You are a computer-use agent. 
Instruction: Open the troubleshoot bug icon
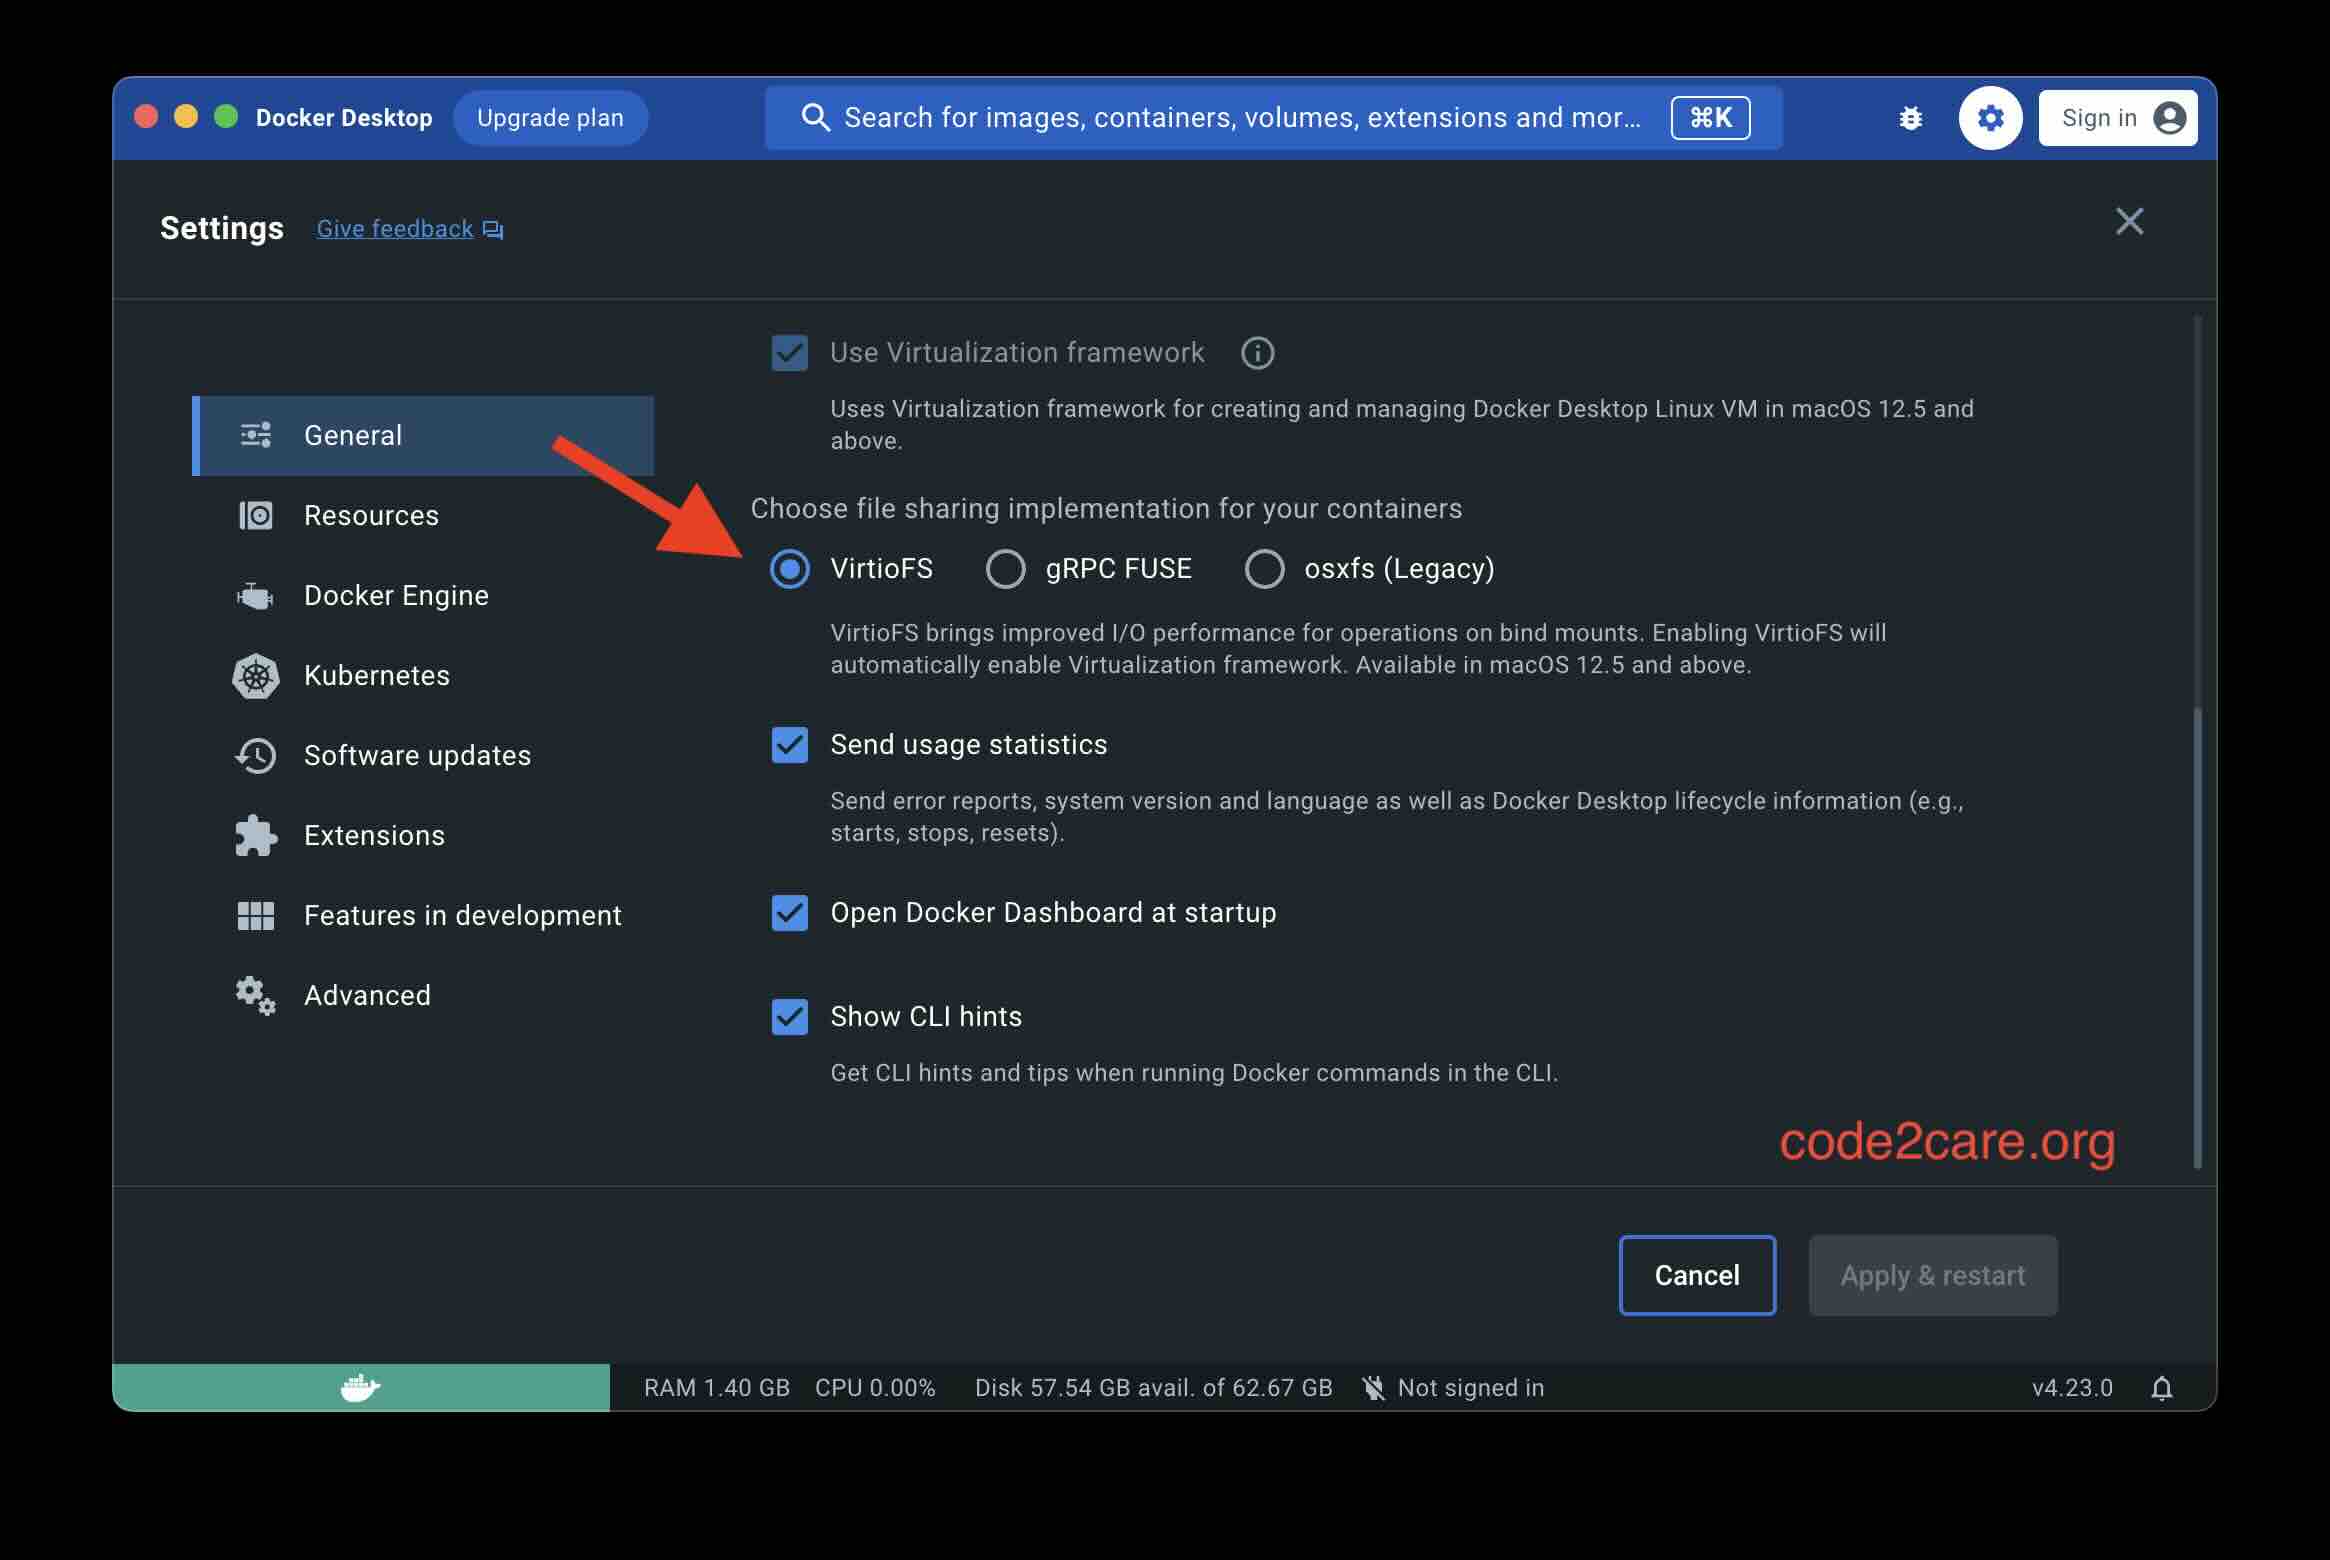(x=1910, y=118)
